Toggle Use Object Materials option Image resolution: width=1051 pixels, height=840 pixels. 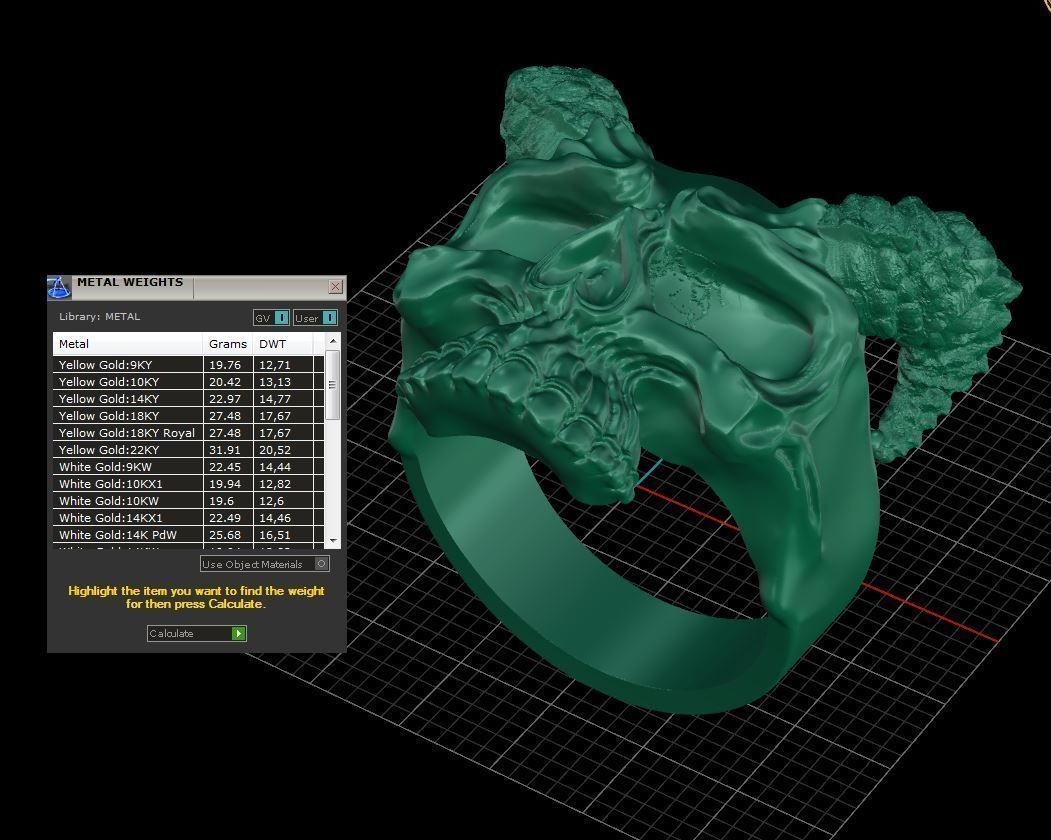click(264, 564)
